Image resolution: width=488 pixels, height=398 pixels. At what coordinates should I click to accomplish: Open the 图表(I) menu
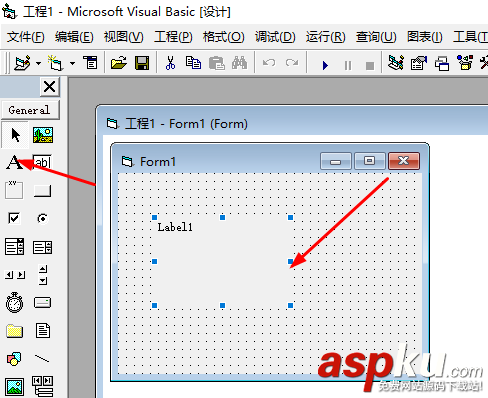click(424, 37)
